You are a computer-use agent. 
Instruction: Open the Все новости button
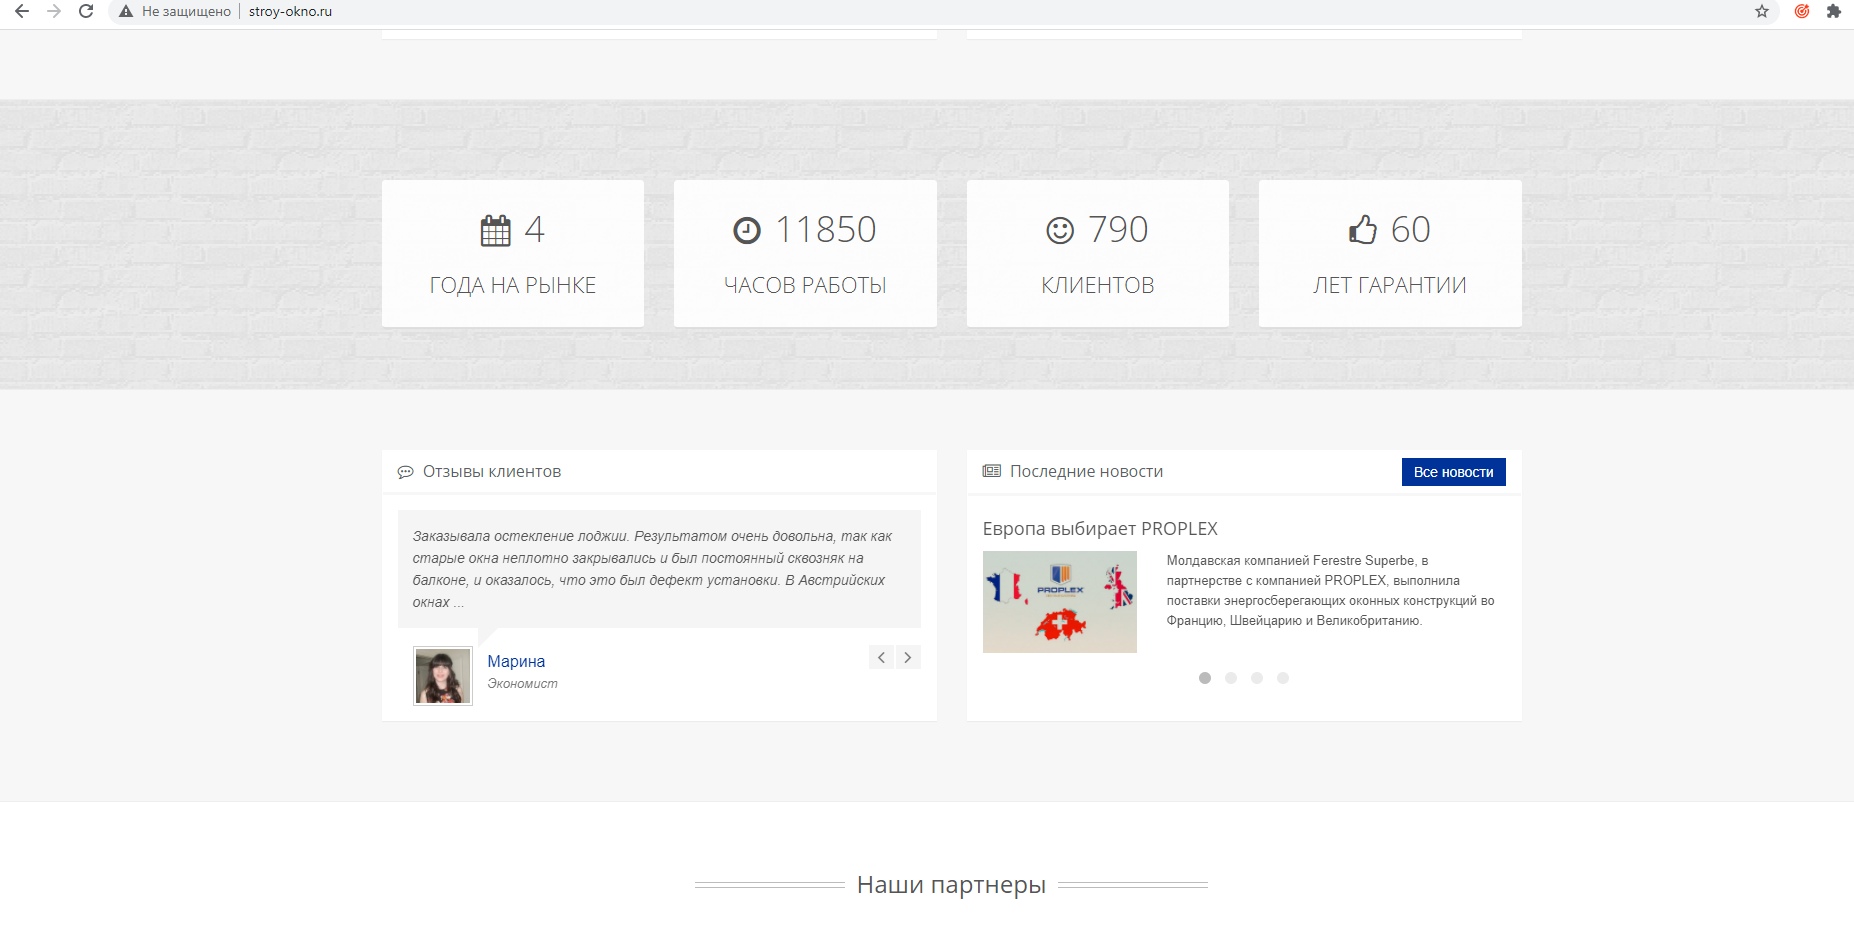1453,472
